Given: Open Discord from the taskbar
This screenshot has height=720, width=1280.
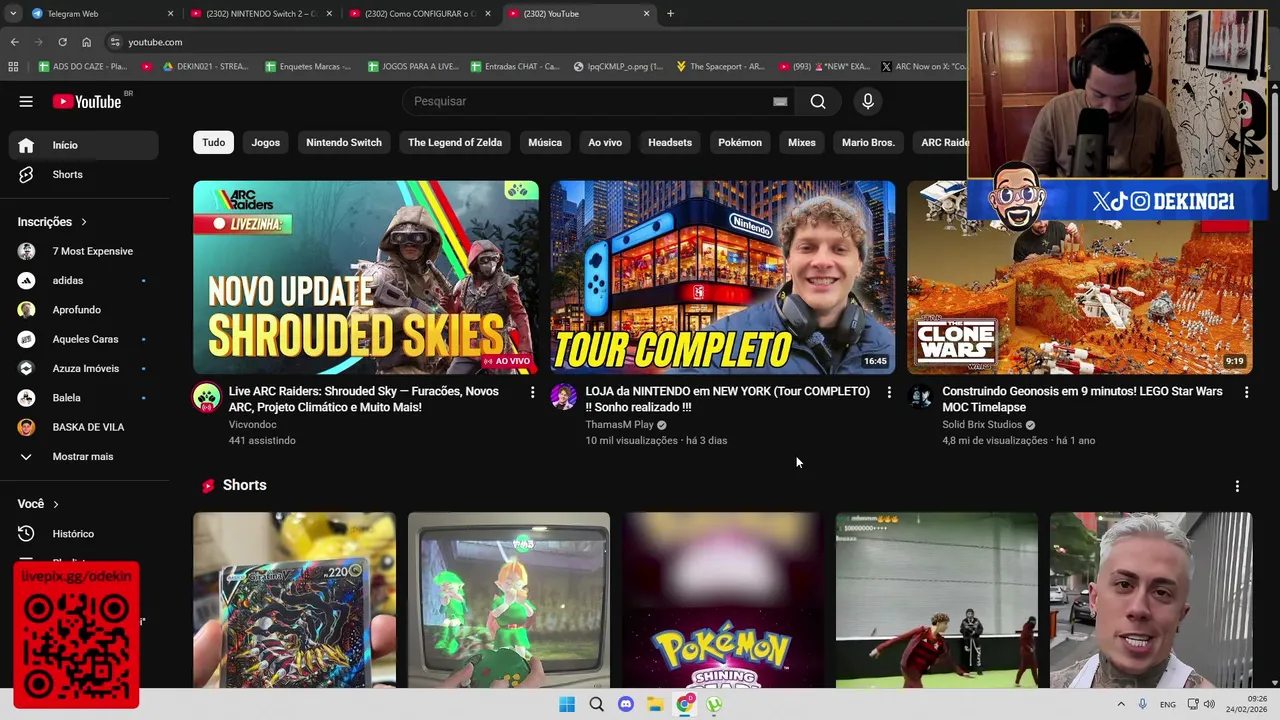Looking at the screenshot, I should (x=626, y=704).
